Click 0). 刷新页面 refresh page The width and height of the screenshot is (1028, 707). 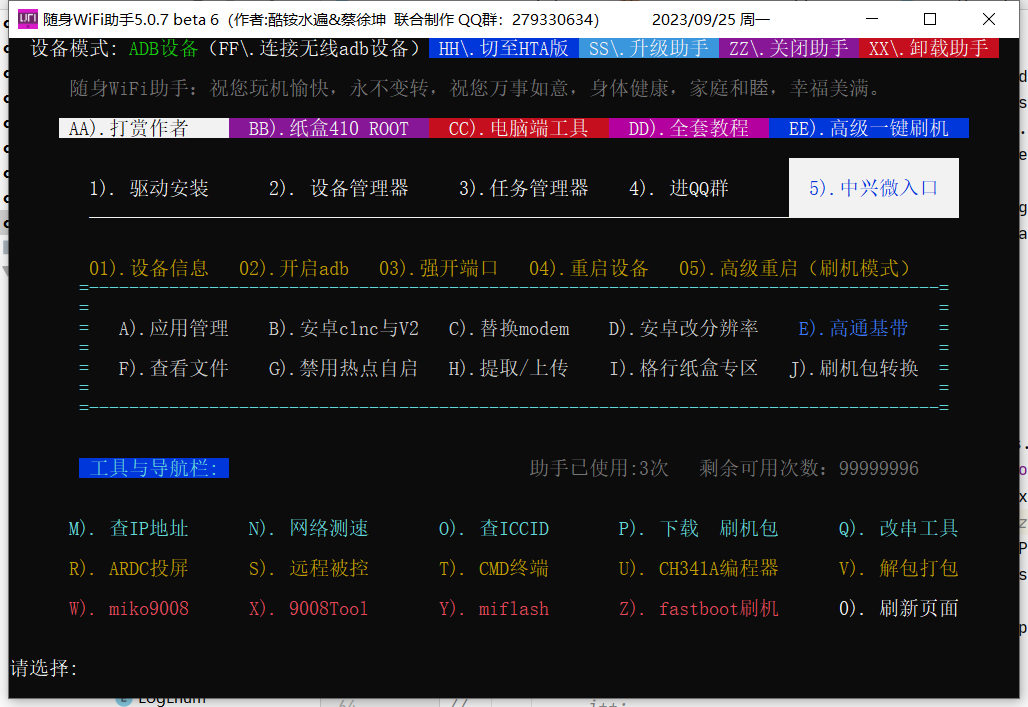[x=898, y=609]
